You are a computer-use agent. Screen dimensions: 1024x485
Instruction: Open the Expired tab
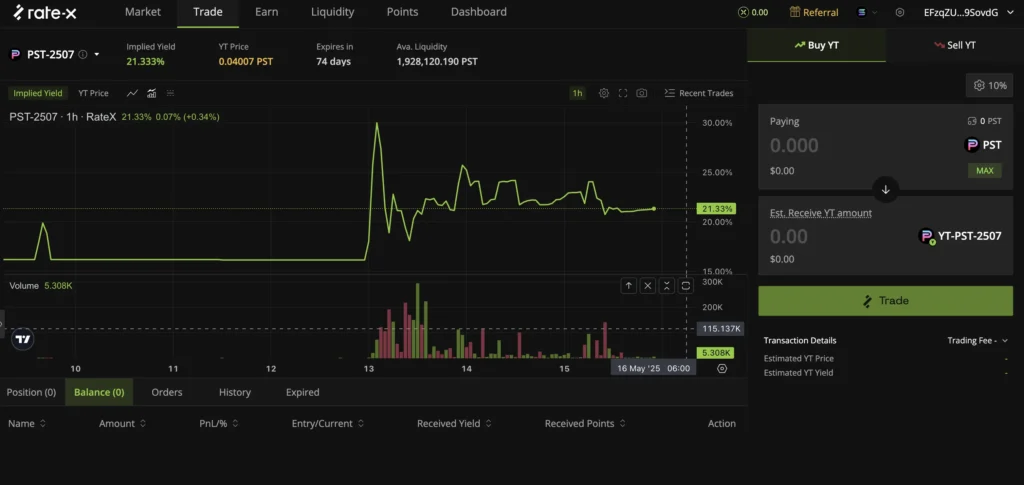point(302,392)
